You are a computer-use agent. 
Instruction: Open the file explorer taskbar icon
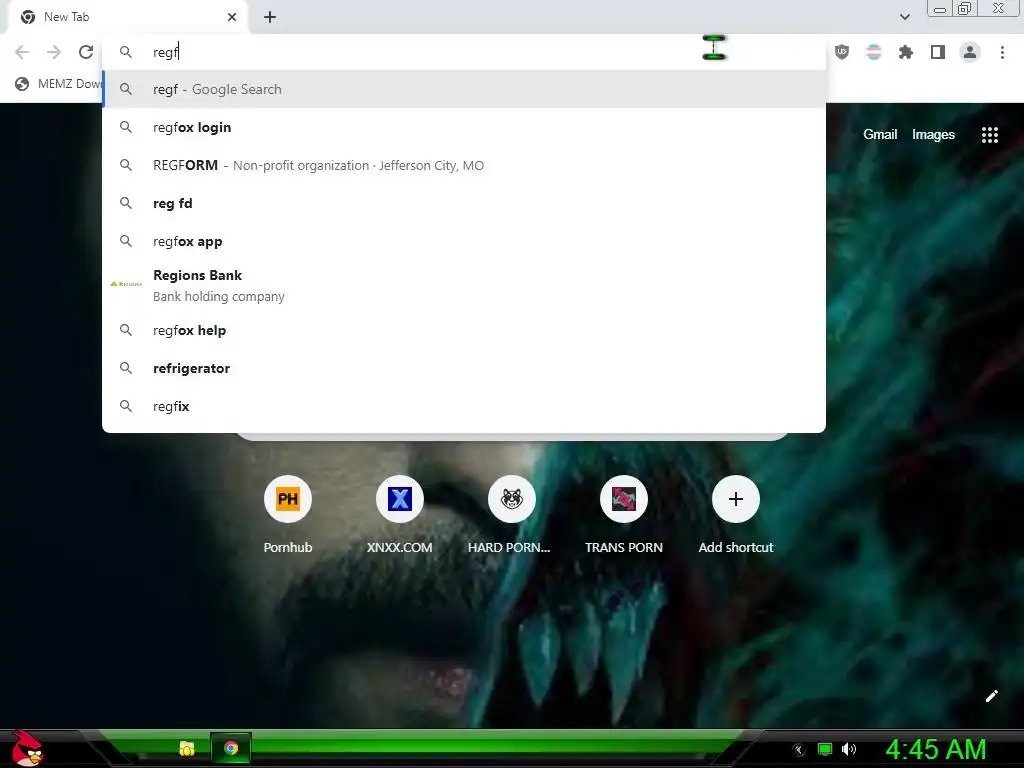[187, 748]
